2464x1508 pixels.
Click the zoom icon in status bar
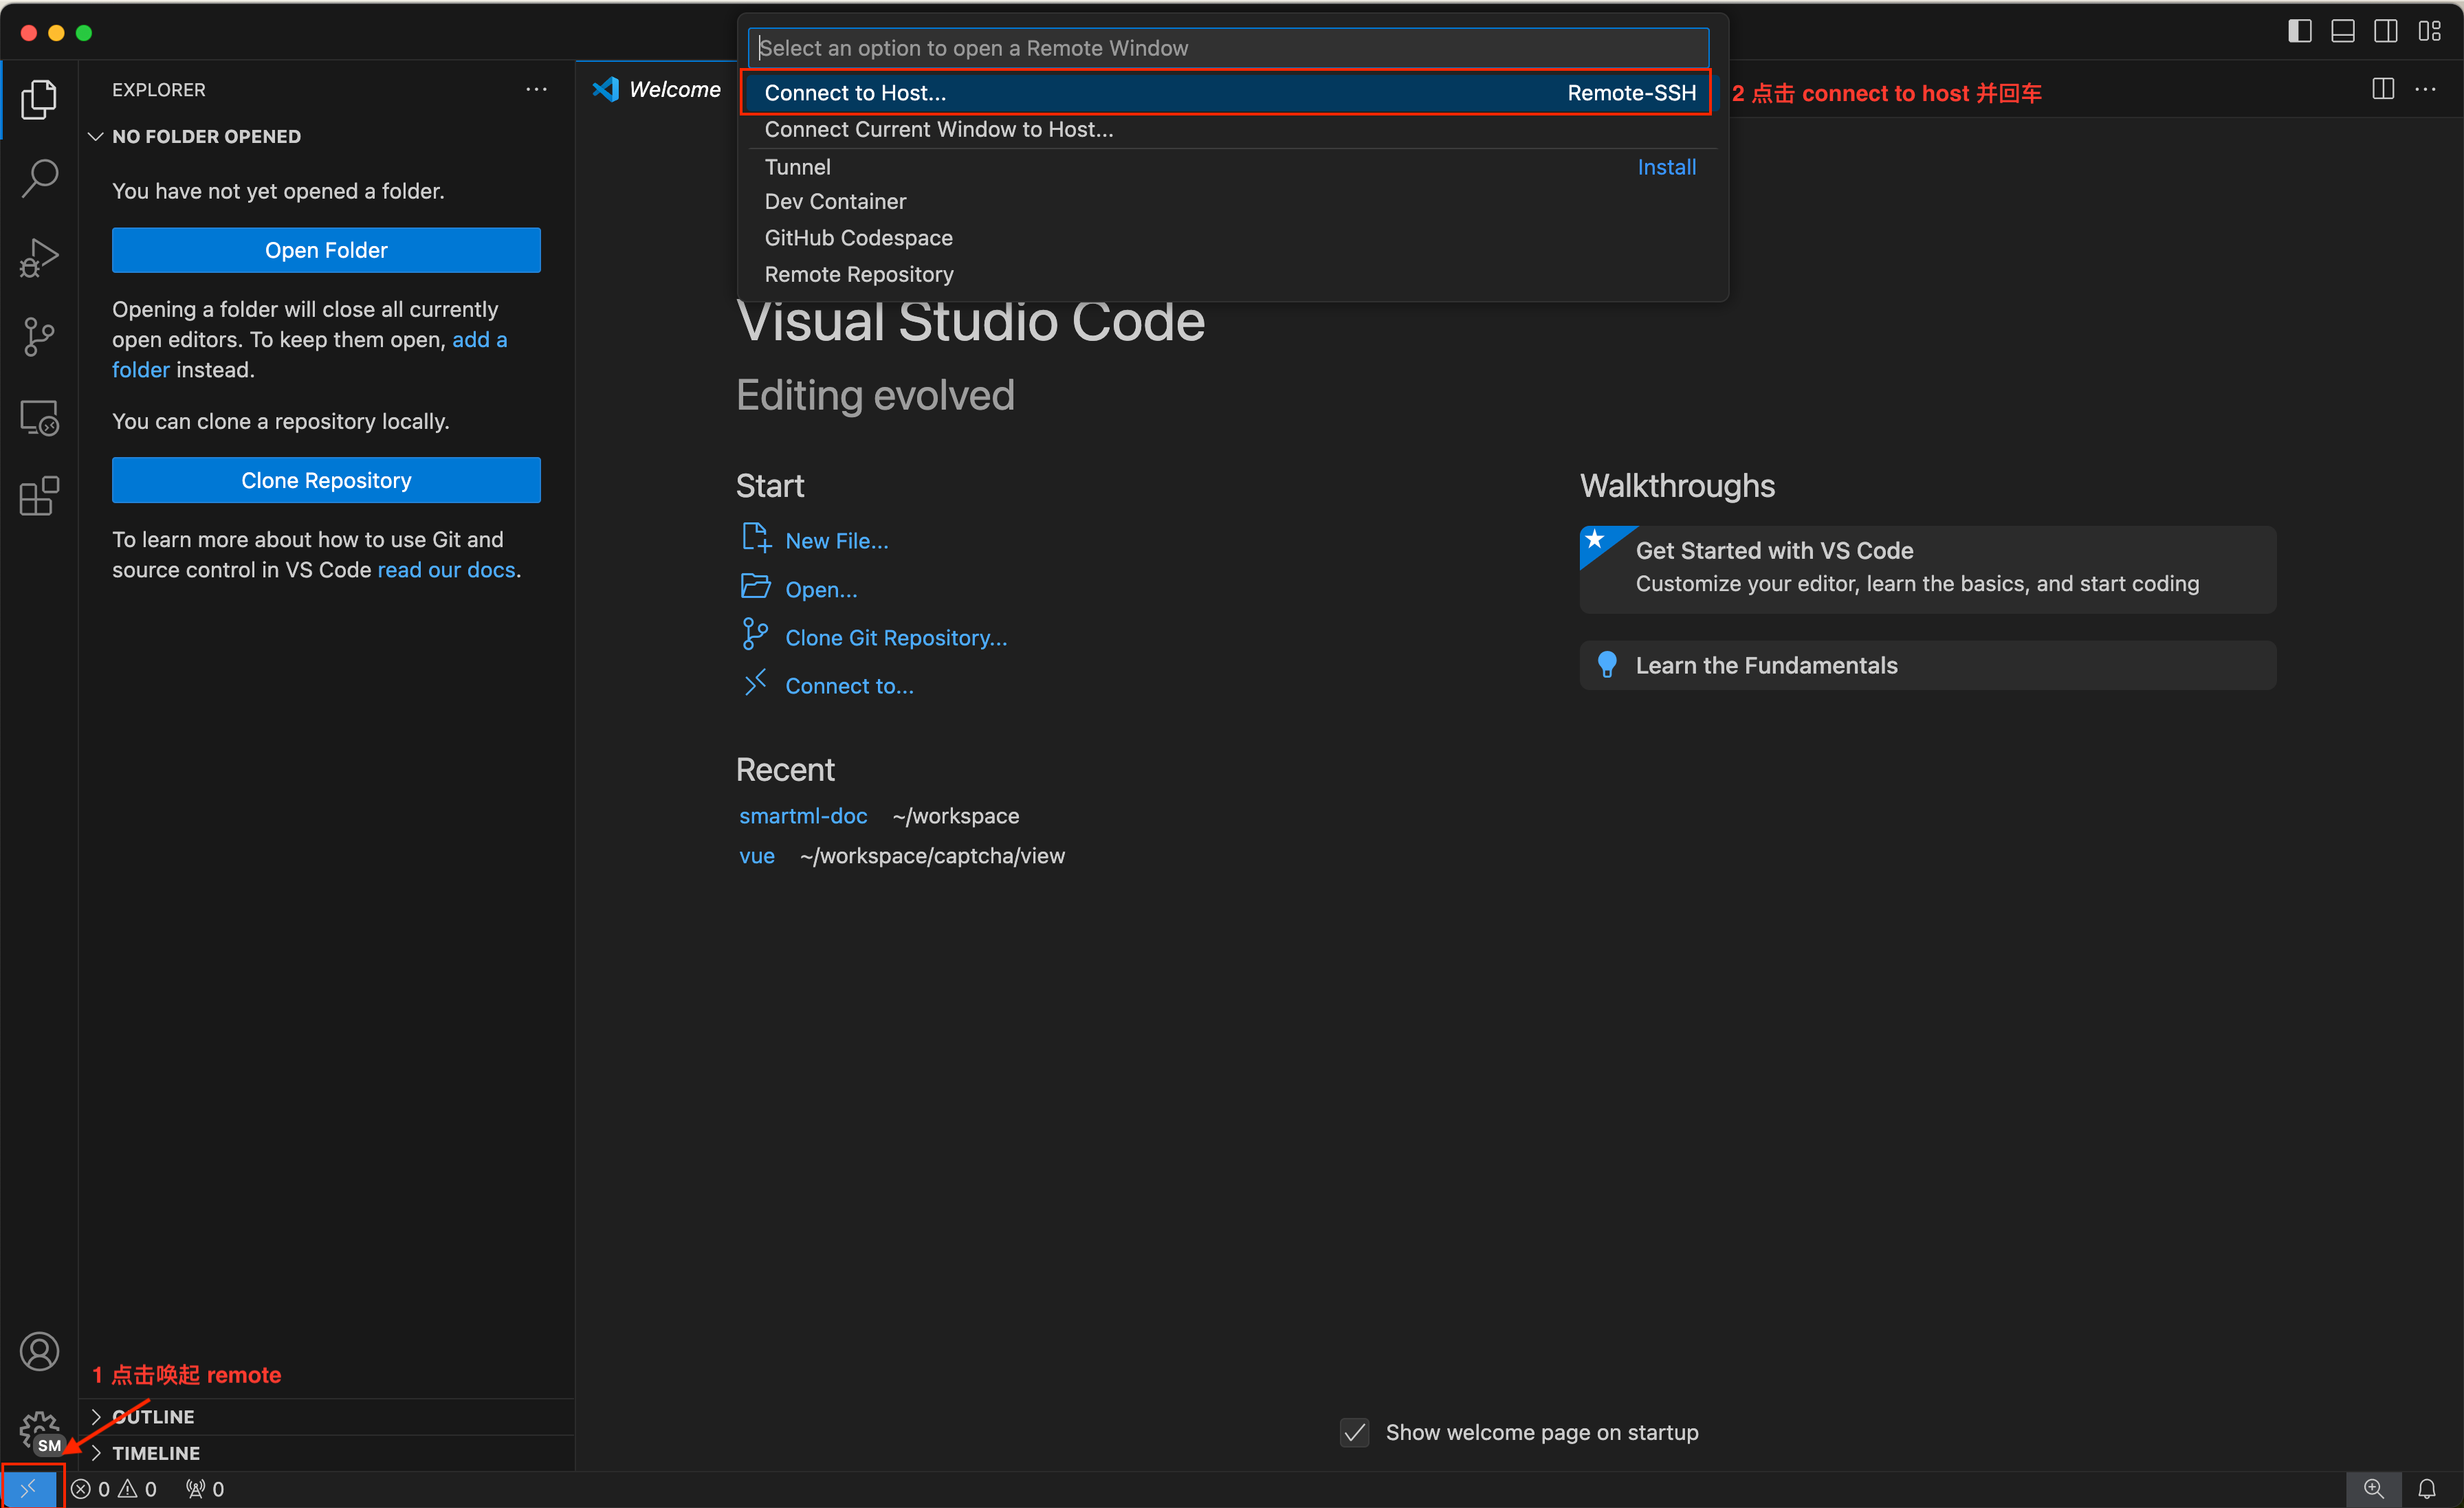click(2373, 1489)
